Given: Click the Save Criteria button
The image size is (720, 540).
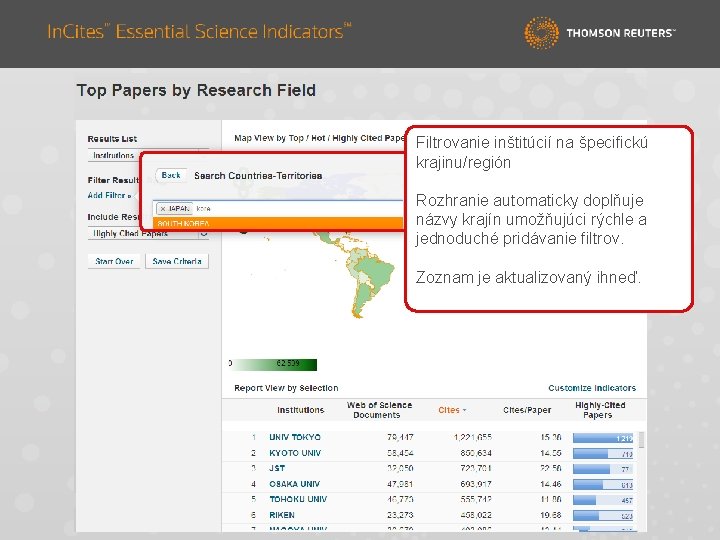Looking at the screenshot, I should tap(177, 261).
